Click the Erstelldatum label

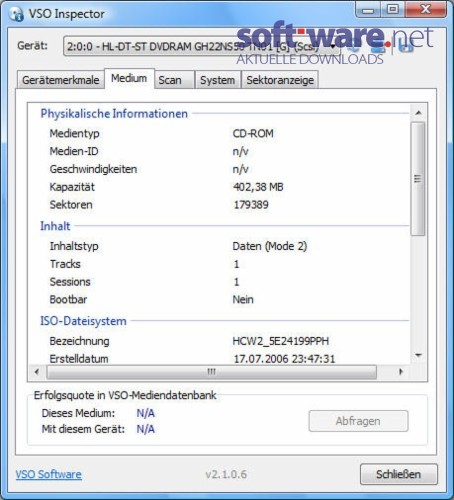[79, 359]
